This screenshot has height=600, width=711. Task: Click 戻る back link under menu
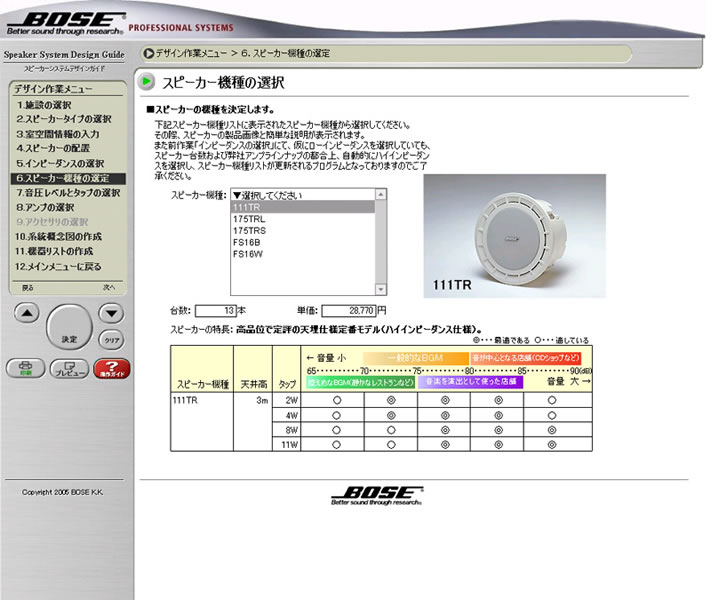[27, 287]
